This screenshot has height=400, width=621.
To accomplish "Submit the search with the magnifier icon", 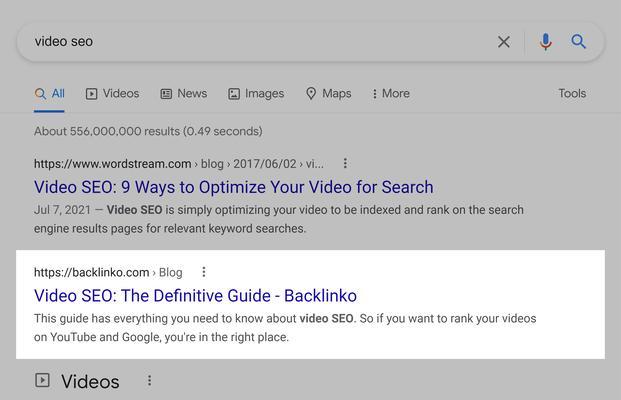I will tap(578, 41).
